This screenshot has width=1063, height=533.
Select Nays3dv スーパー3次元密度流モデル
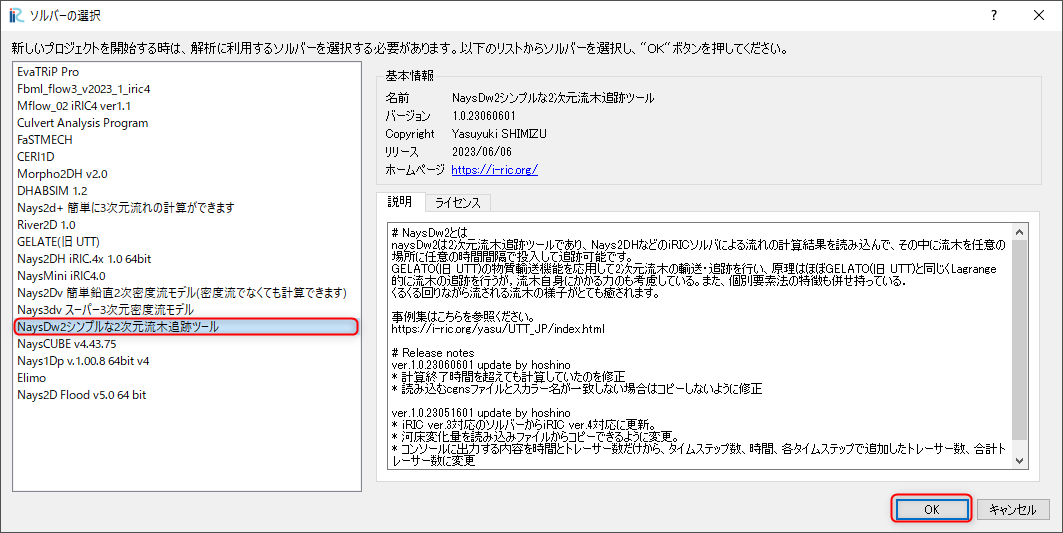pyautogui.click(x=186, y=310)
